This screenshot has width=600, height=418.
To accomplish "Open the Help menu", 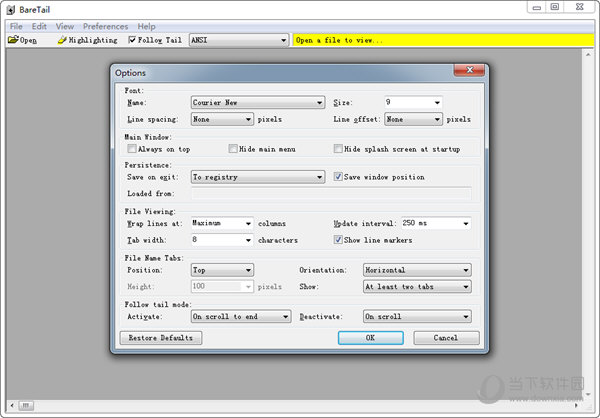I will coord(146,26).
